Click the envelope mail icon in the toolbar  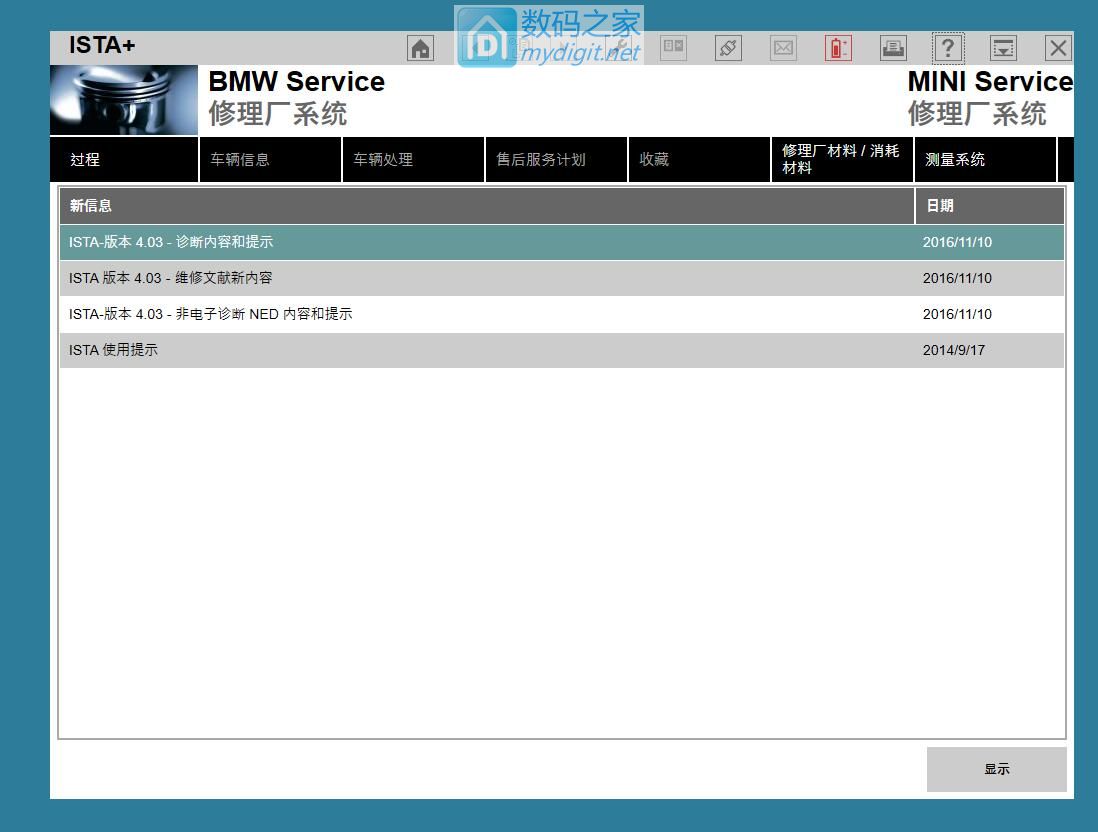[783, 48]
